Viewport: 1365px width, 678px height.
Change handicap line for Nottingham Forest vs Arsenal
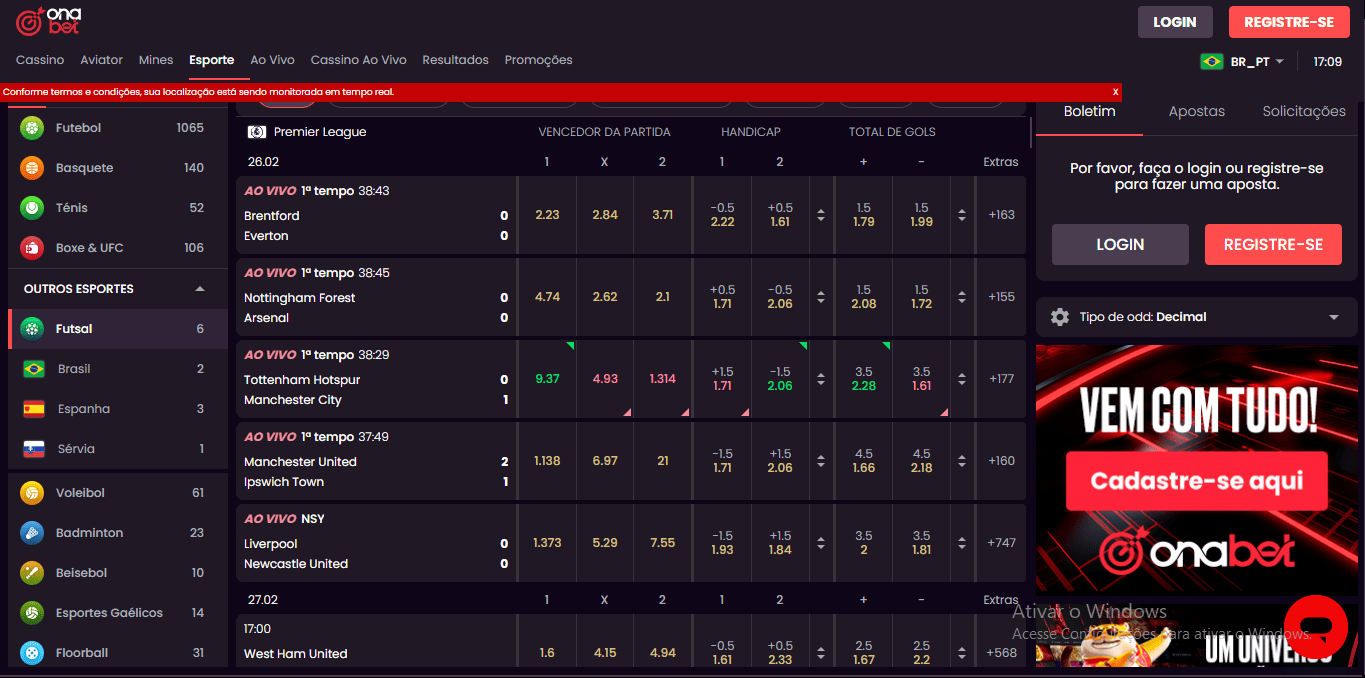821,297
